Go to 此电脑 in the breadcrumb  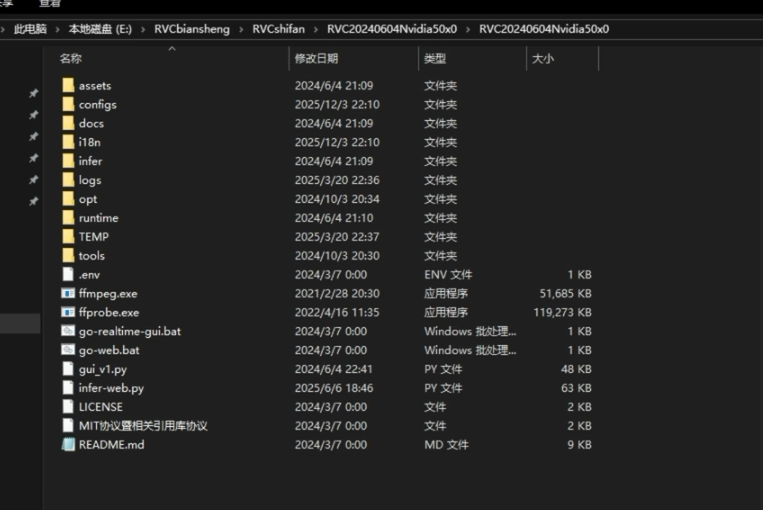point(30,29)
